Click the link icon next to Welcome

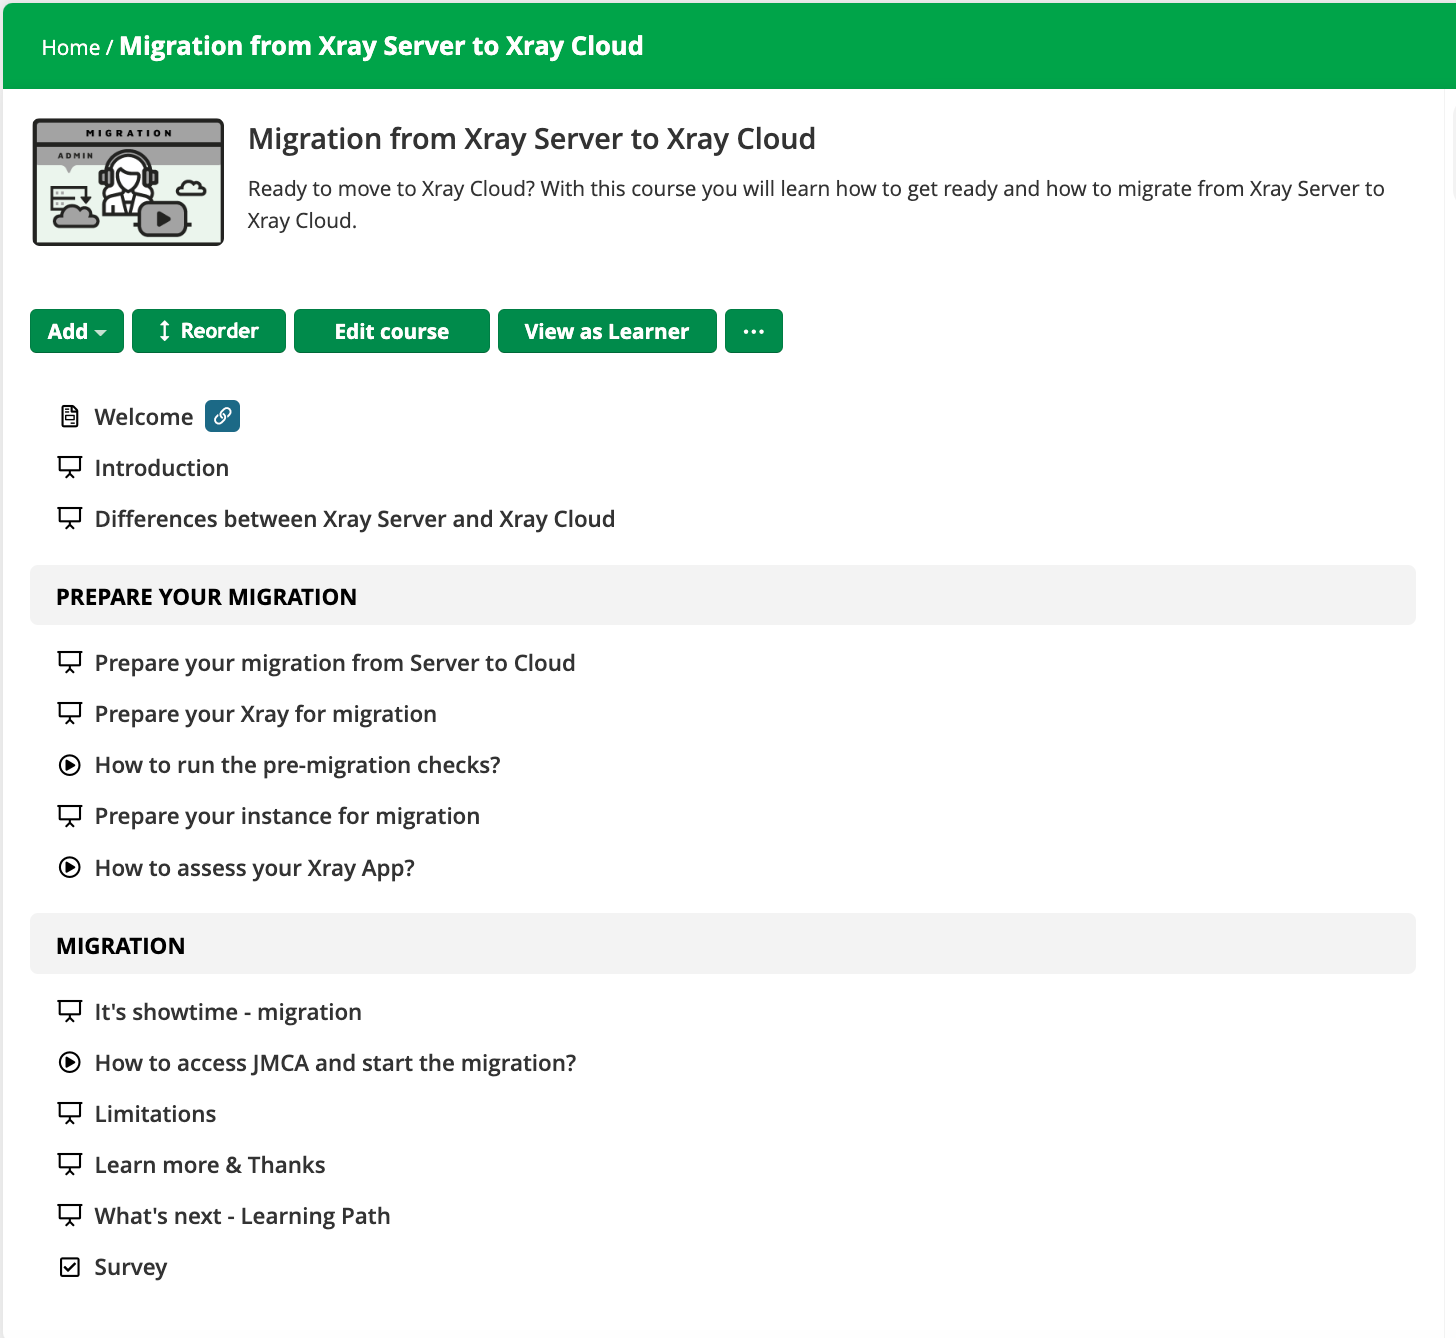[x=222, y=416]
